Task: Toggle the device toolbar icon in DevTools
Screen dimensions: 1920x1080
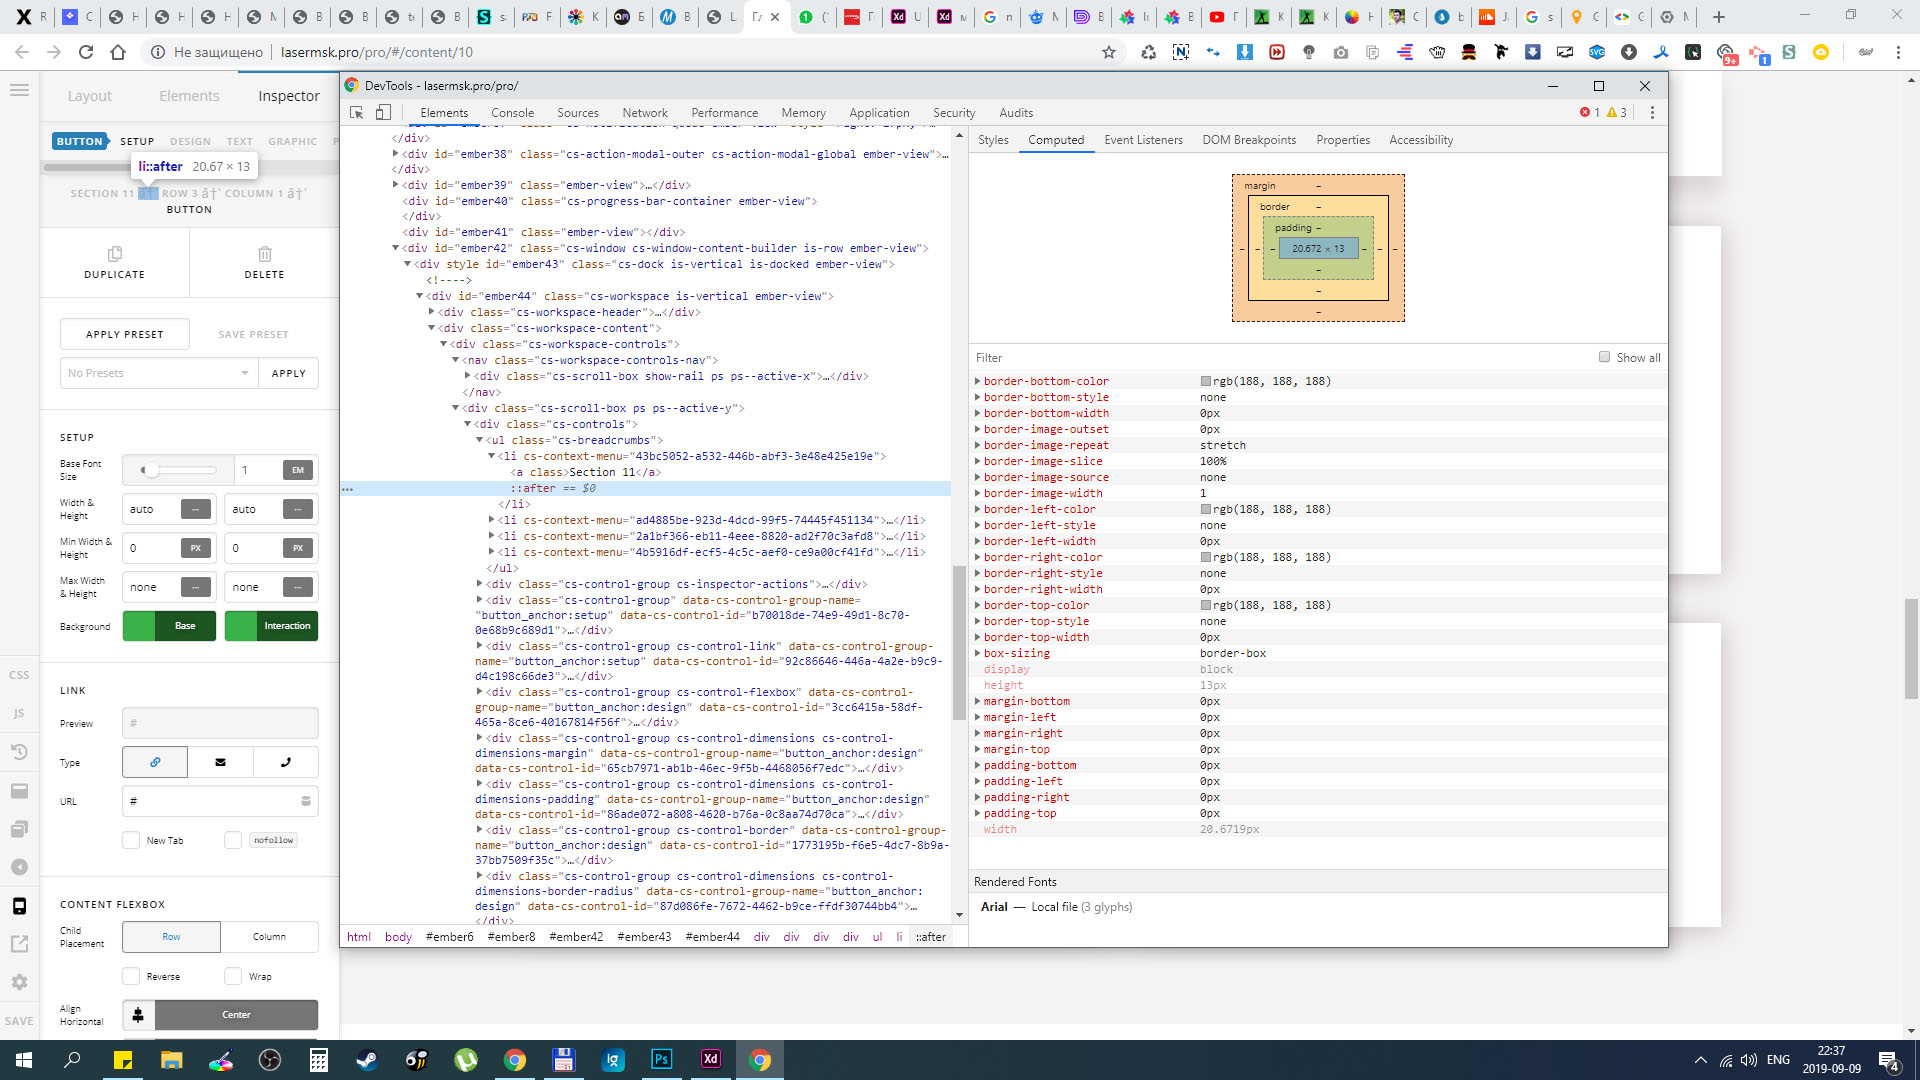Action: point(383,113)
